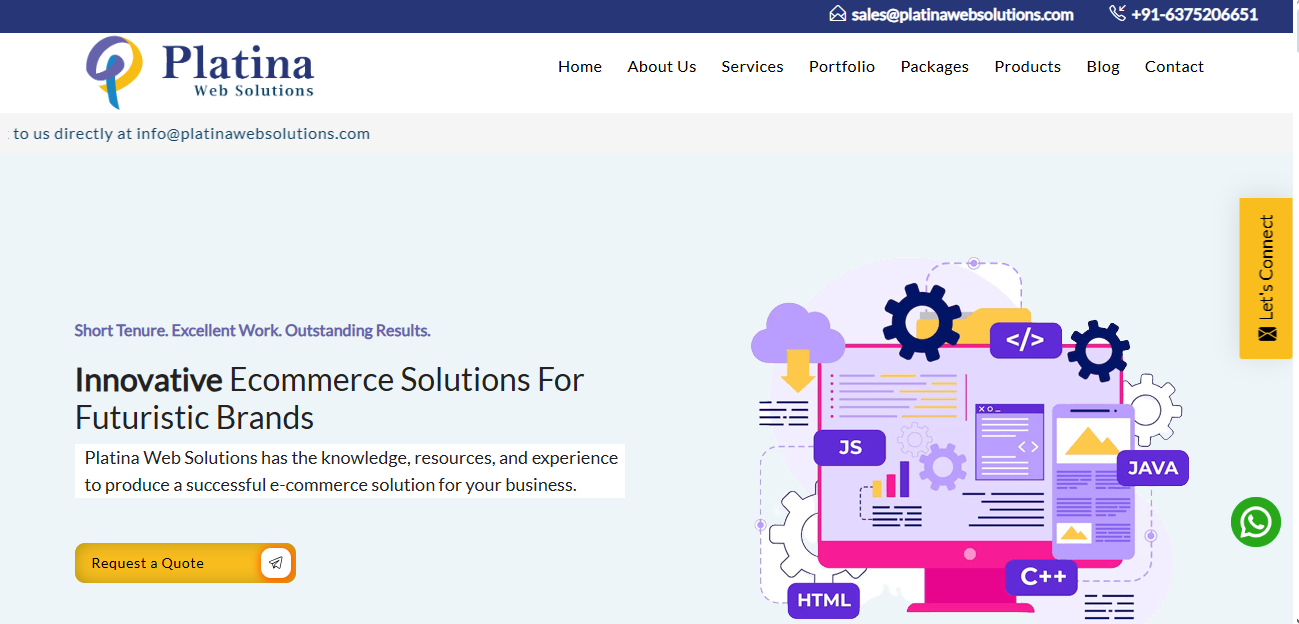Click the "Innovative Ecommerce Solutions" headline
This screenshot has height=624, width=1299.
point(330,398)
